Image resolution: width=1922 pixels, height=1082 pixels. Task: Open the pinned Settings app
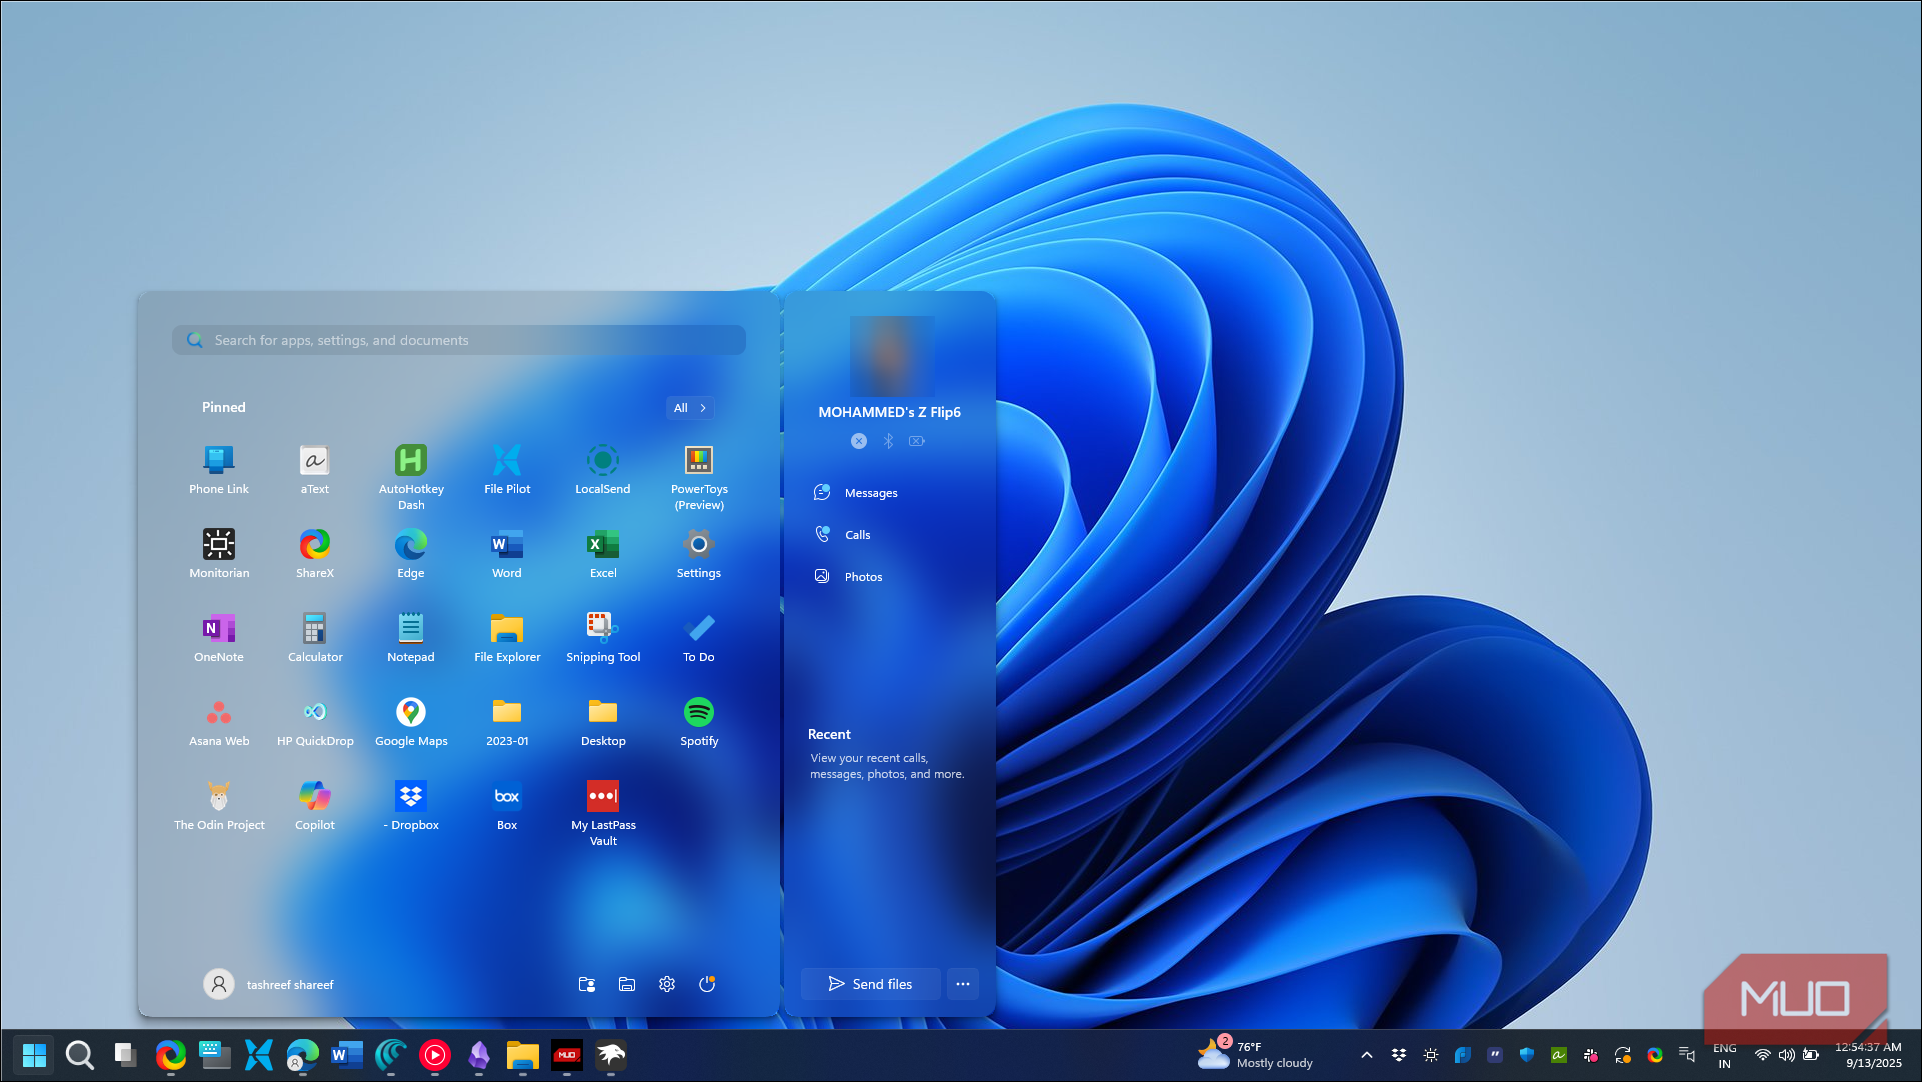[699, 554]
